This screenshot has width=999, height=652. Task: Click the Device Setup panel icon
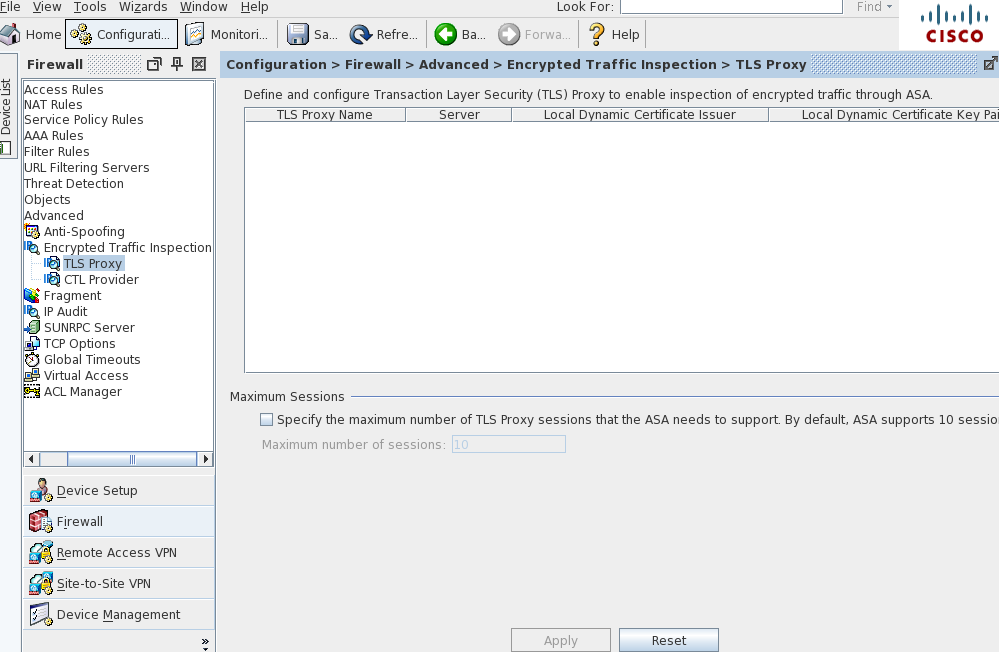[41, 490]
